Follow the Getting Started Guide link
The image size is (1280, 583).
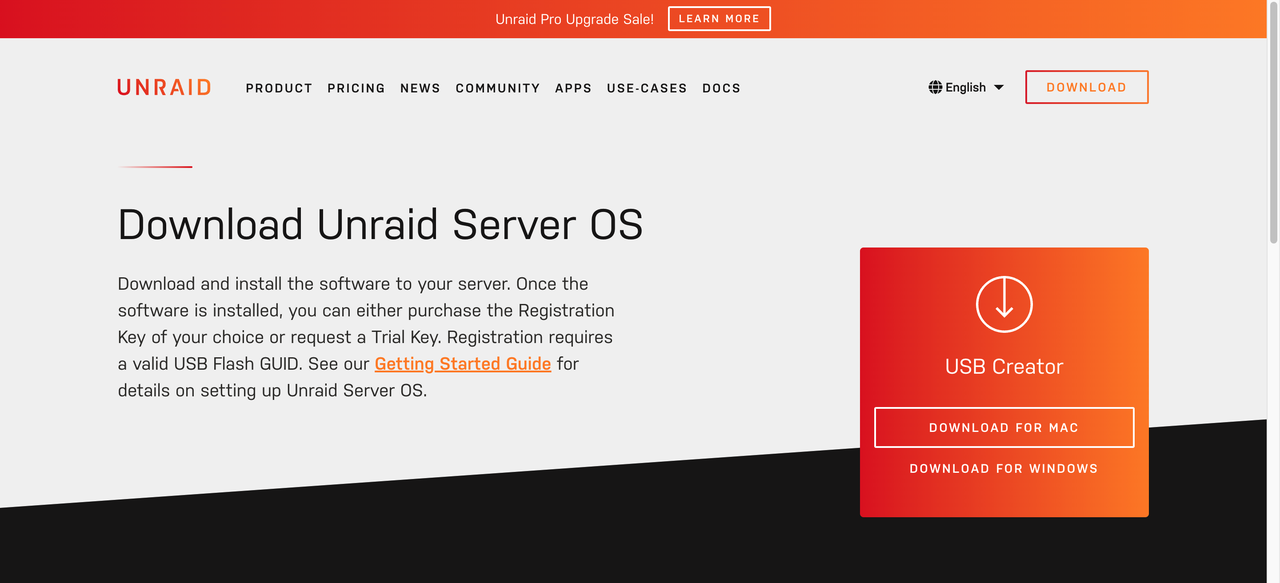tap(462, 364)
